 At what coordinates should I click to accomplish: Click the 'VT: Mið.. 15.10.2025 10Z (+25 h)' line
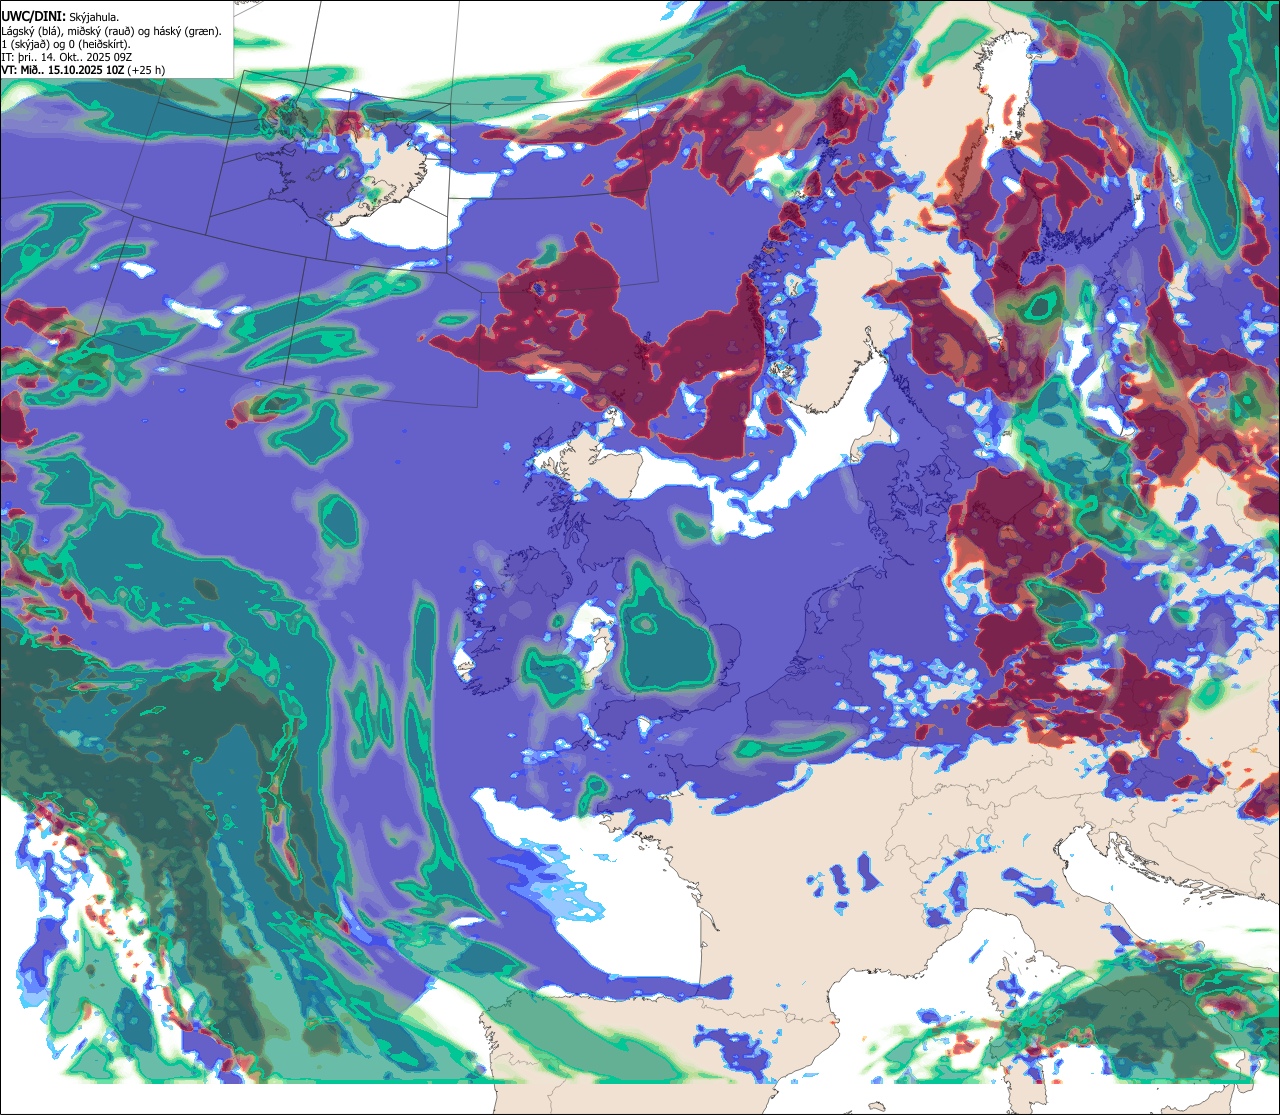point(83,70)
